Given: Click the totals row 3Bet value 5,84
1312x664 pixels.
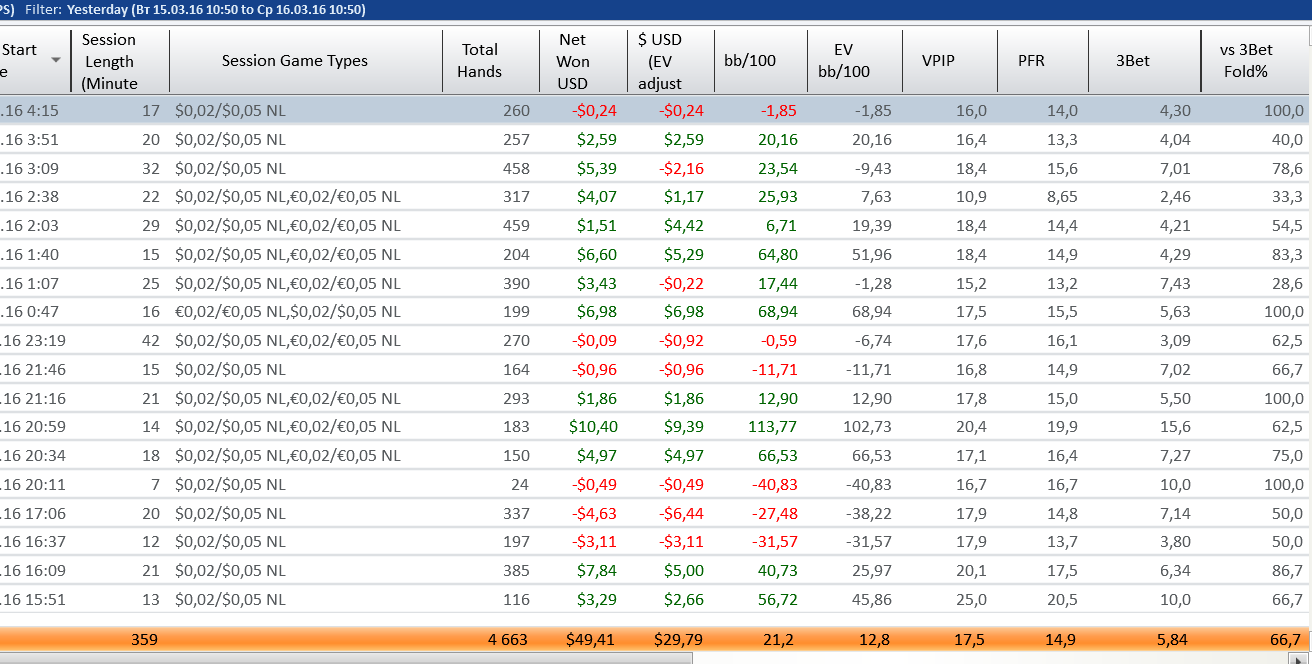Looking at the screenshot, I should pyautogui.click(x=1174, y=639).
